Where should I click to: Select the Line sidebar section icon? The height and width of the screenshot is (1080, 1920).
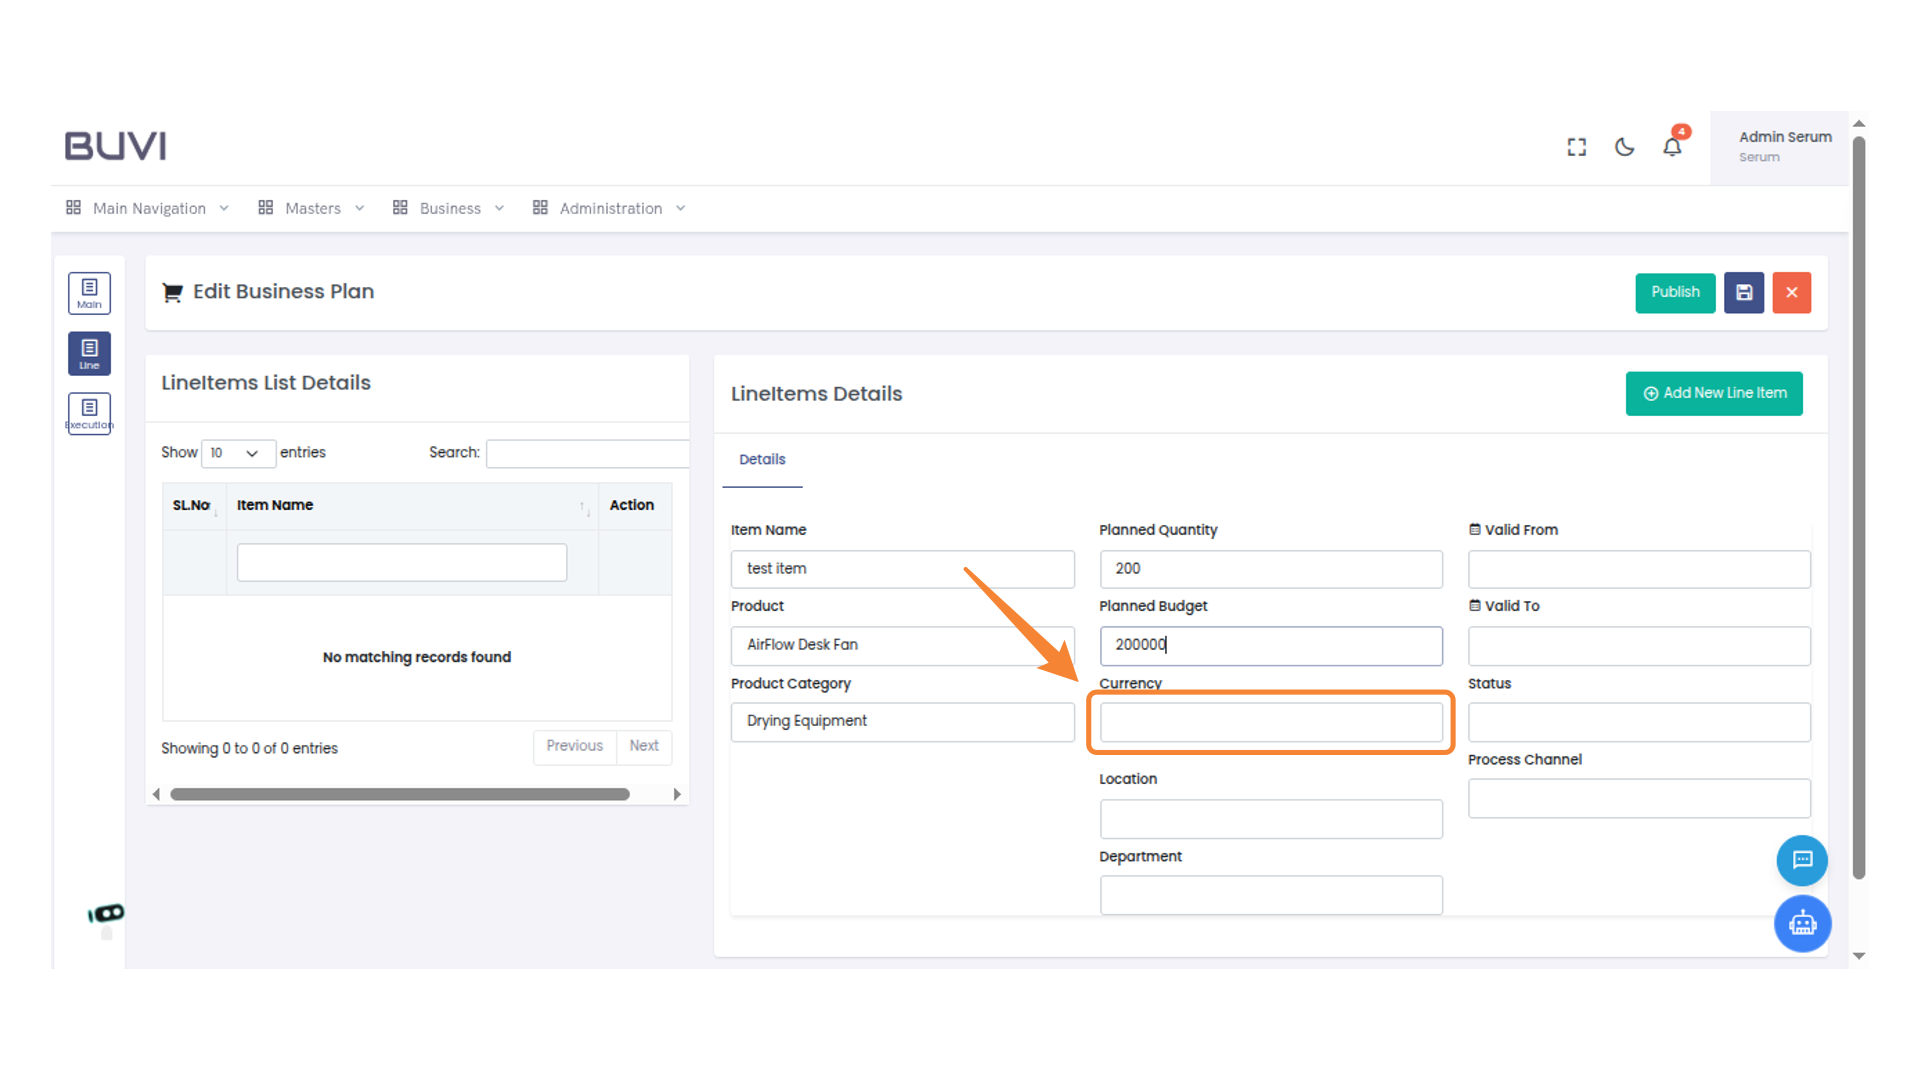[x=89, y=353]
